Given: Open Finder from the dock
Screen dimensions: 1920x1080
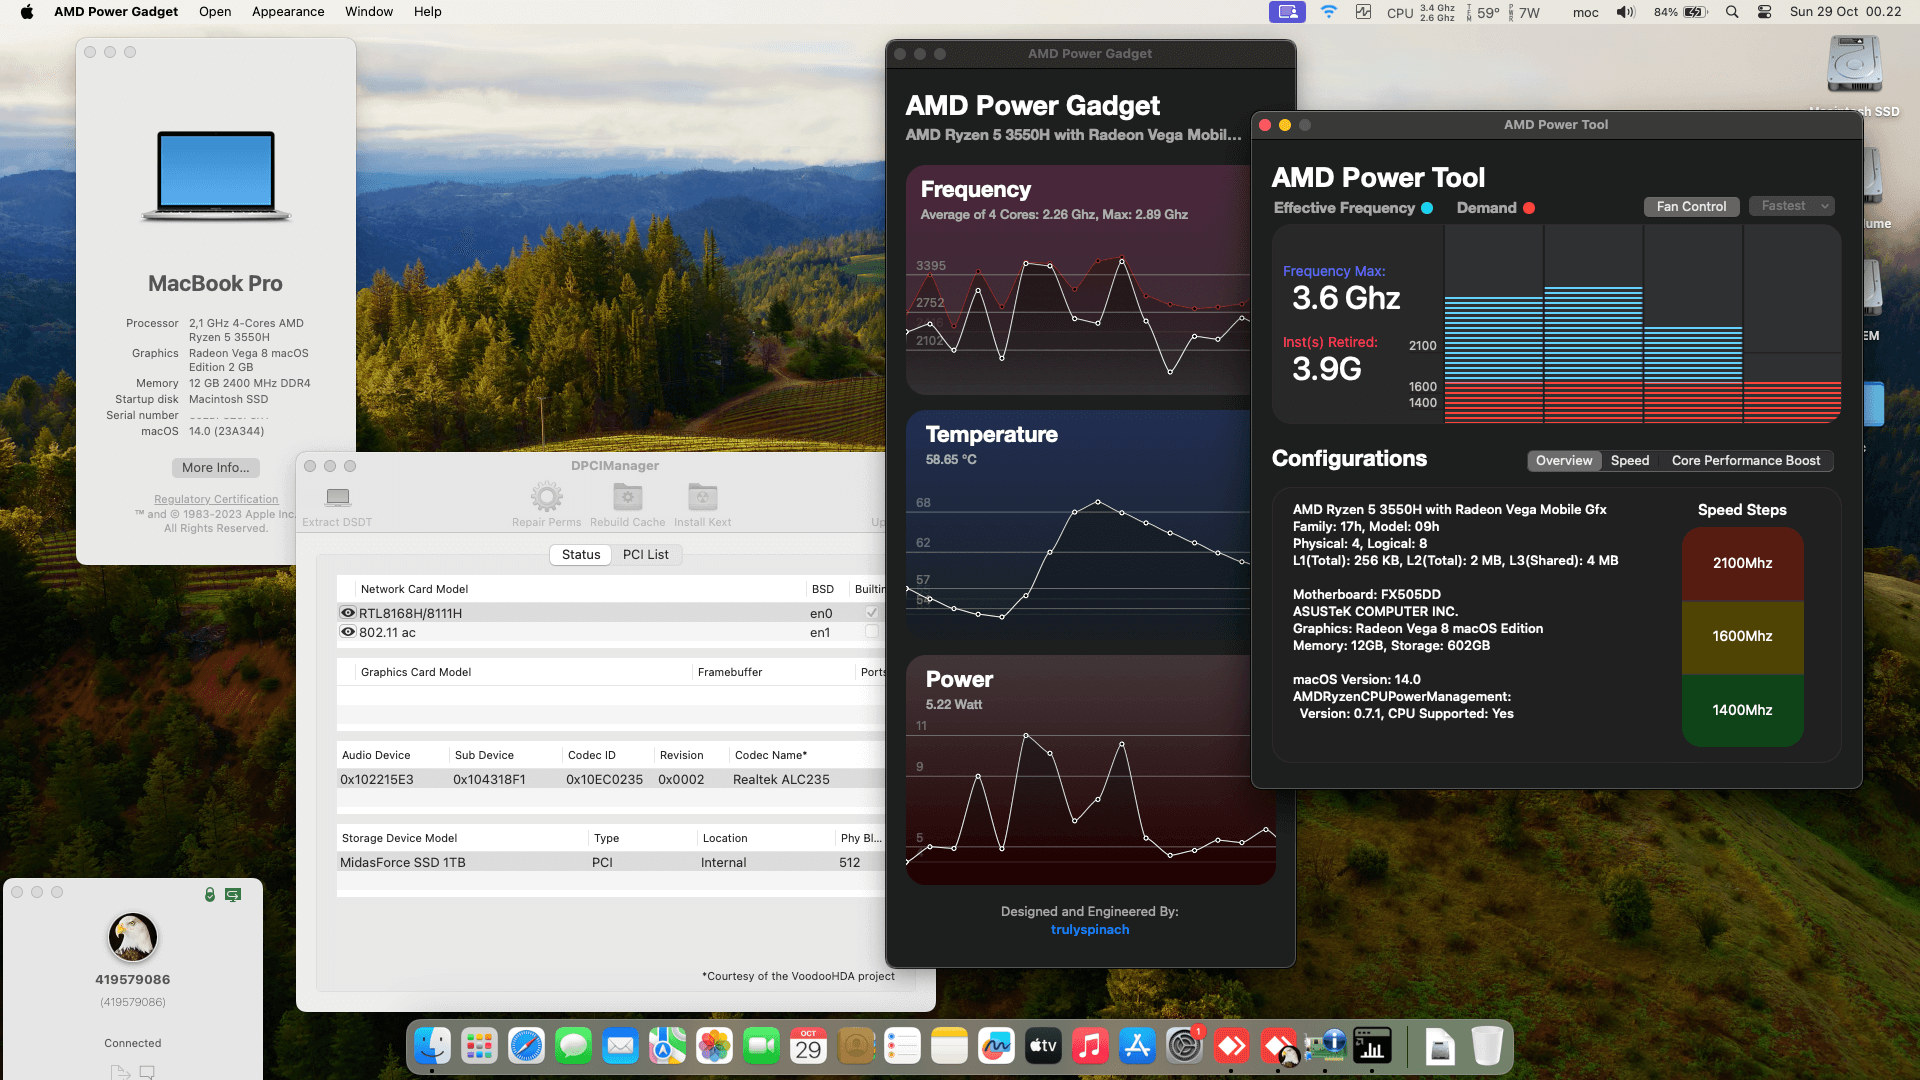Looking at the screenshot, I should click(x=432, y=1047).
